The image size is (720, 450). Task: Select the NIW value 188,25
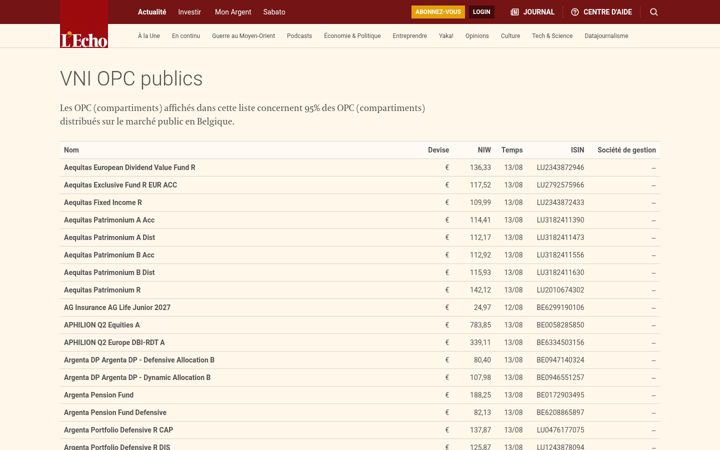coord(480,395)
